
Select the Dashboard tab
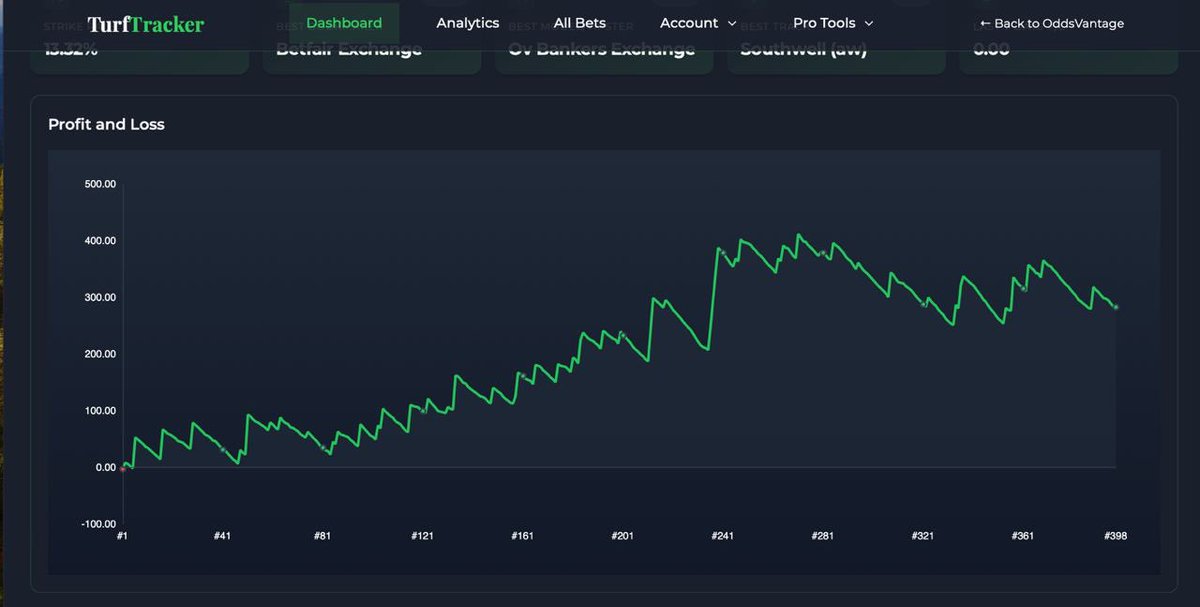coord(343,22)
